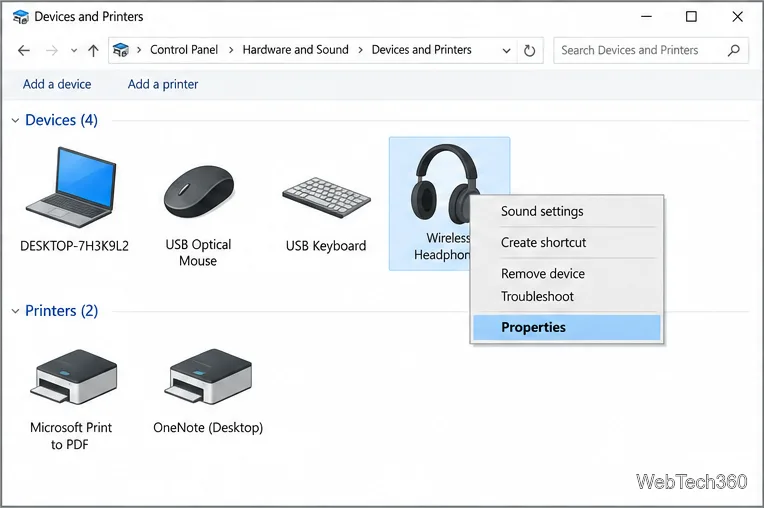The height and width of the screenshot is (508, 764).
Task: Click Devices and Printers breadcrumb
Action: point(421,50)
